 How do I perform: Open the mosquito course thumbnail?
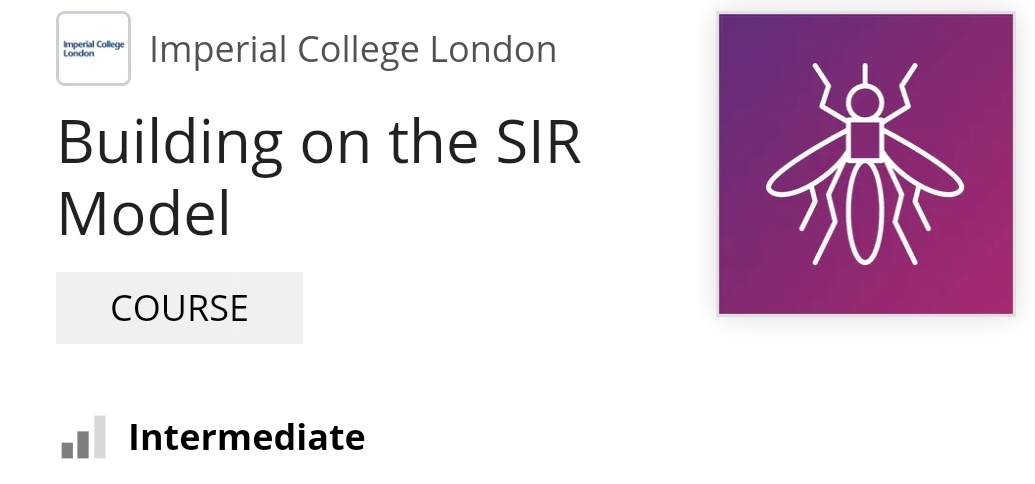point(865,165)
